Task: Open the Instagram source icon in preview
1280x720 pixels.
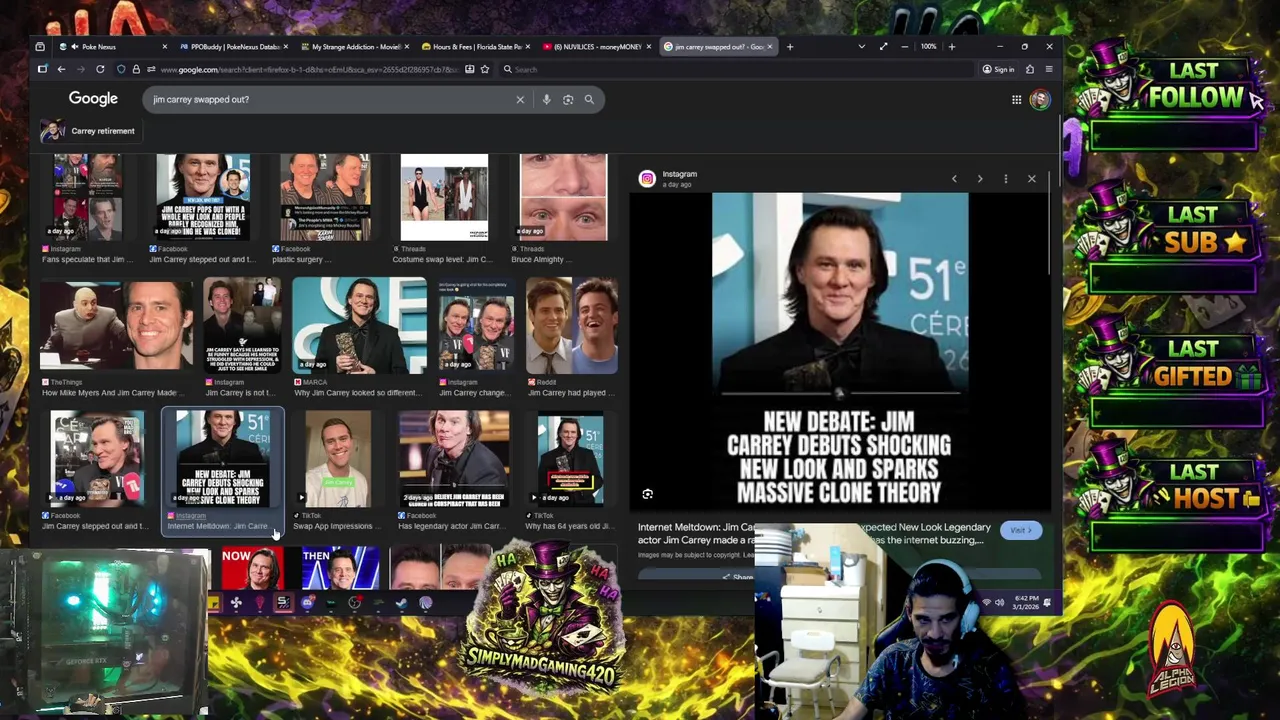Action: [x=647, y=179]
